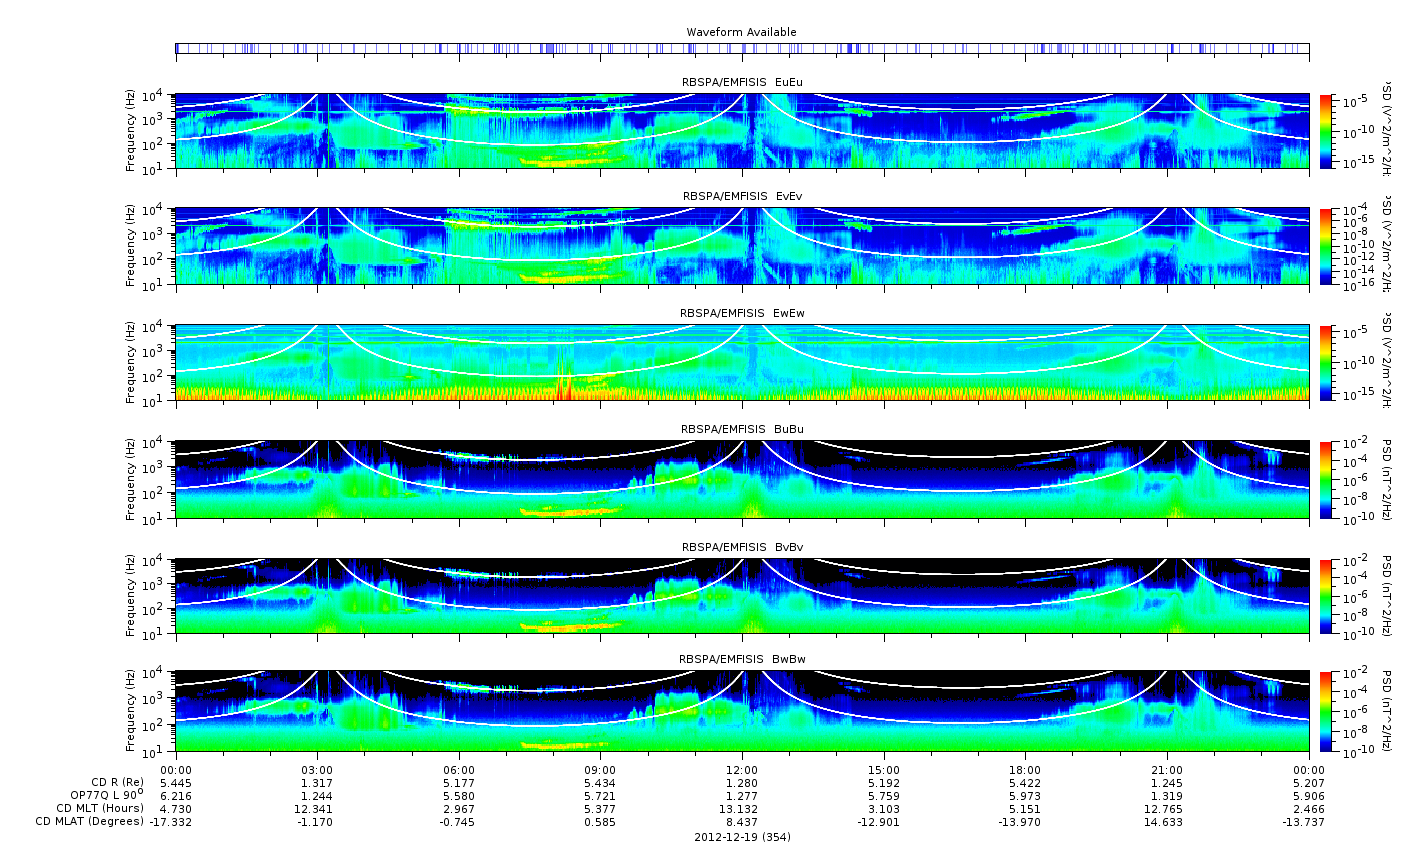Click the EuEu spectrogram panel
1408x859 pixels.
pyautogui.click(x=742, y=131)
